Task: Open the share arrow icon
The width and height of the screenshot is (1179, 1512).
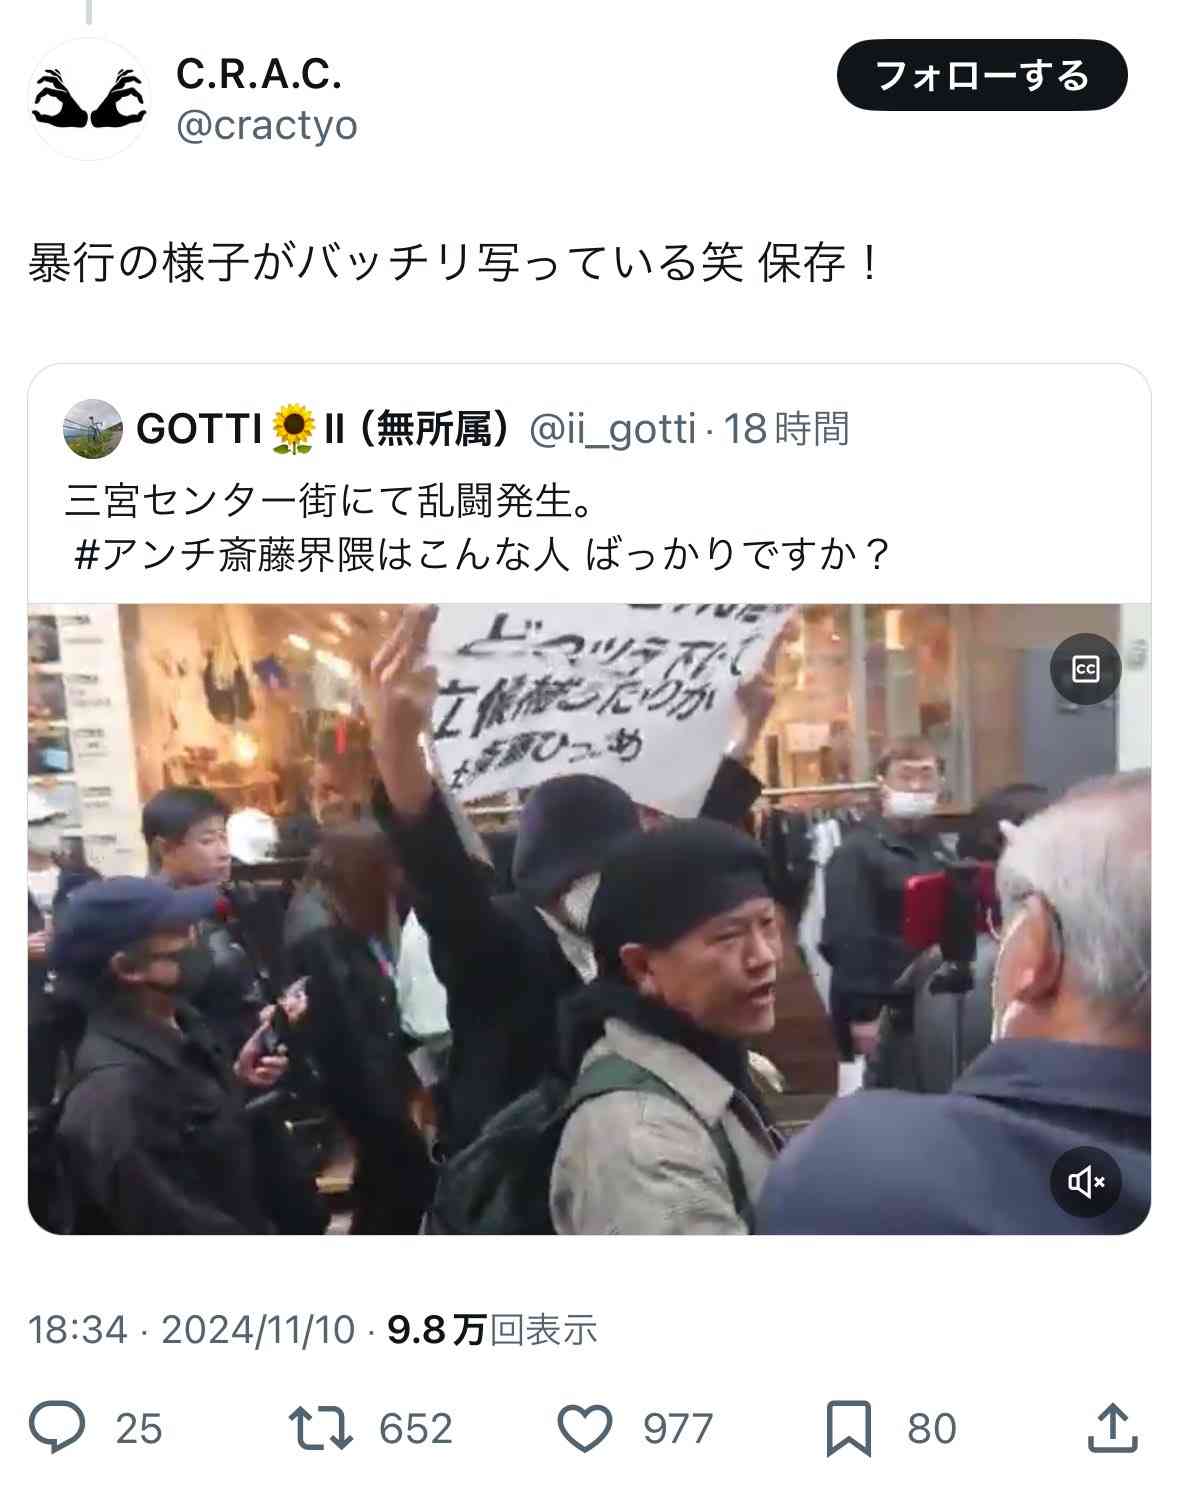Action: pos(1112,1427)
